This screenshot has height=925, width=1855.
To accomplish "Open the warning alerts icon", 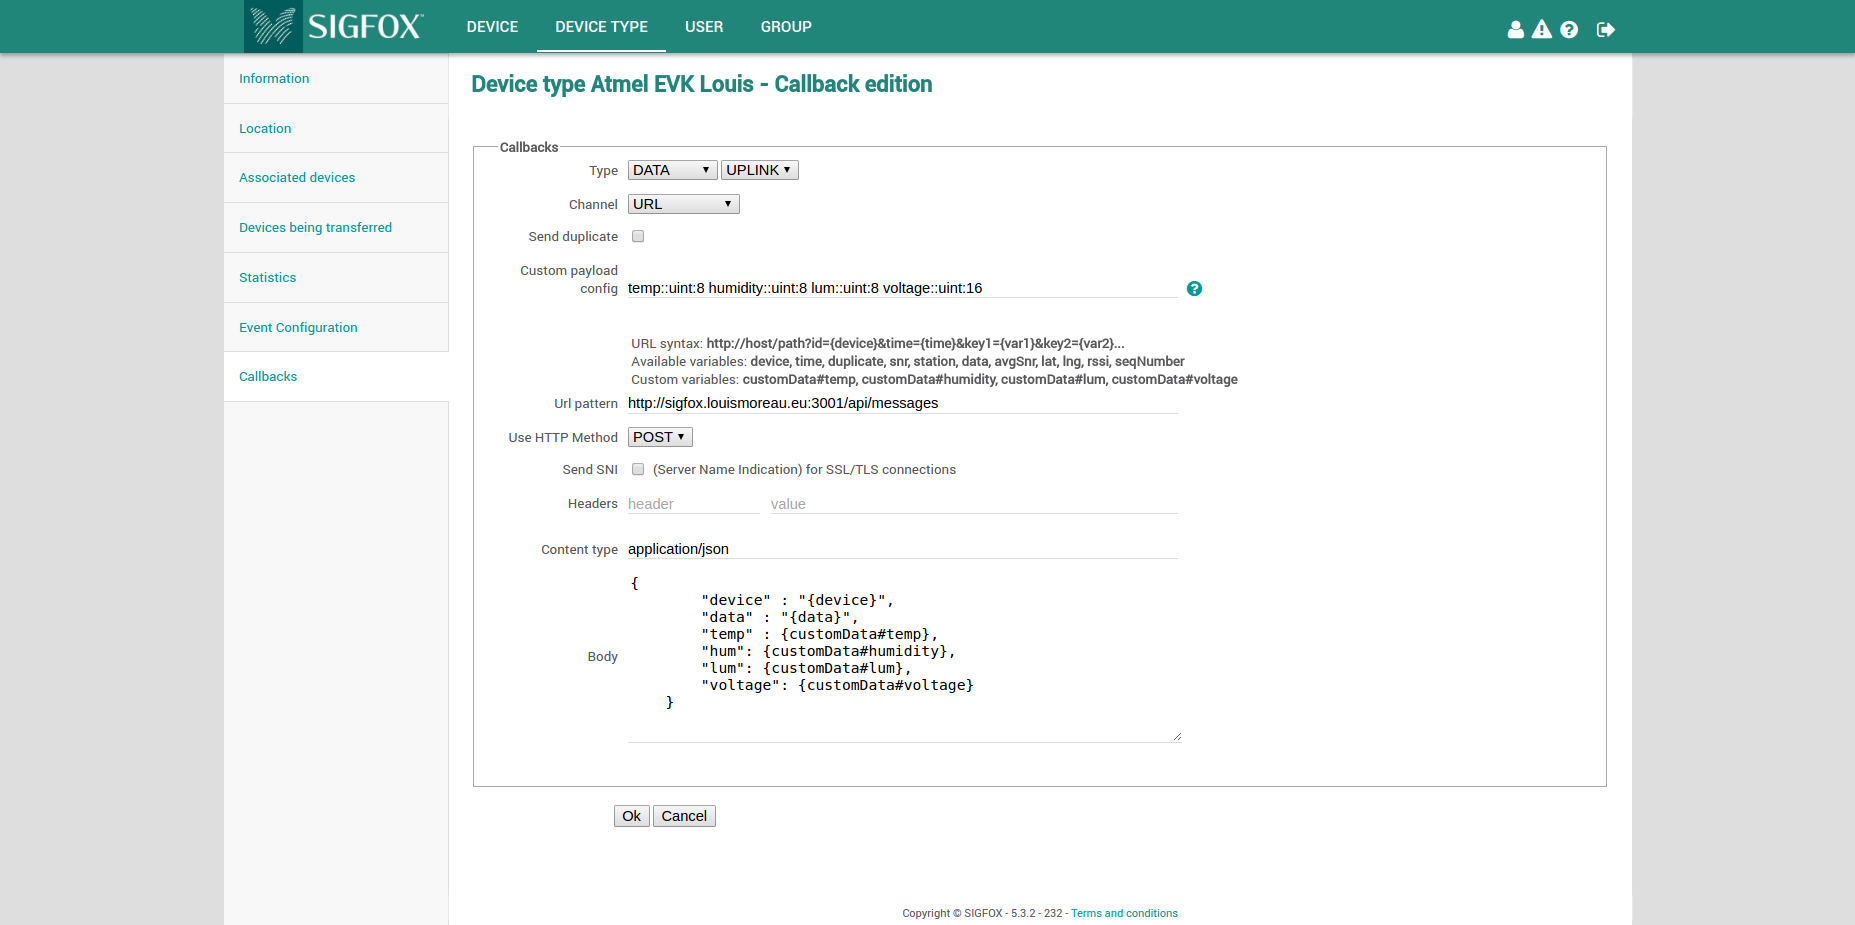I will (1542, 29).
